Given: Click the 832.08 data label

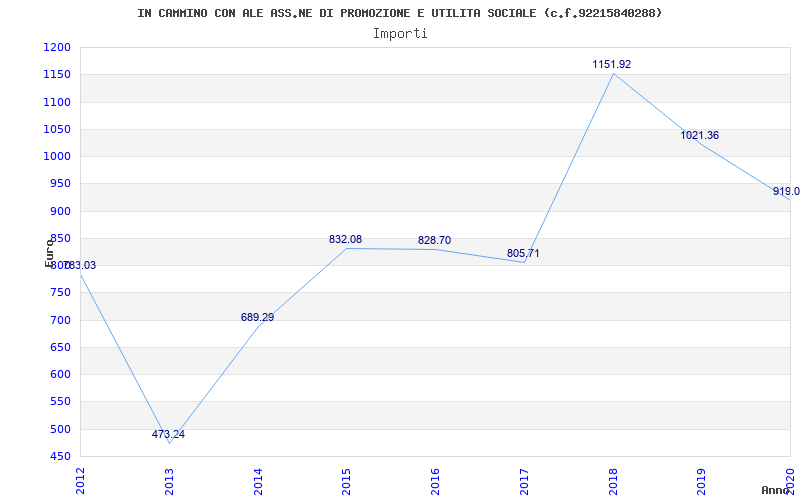Looking at the screenshot, I should (x=345, y=239).
